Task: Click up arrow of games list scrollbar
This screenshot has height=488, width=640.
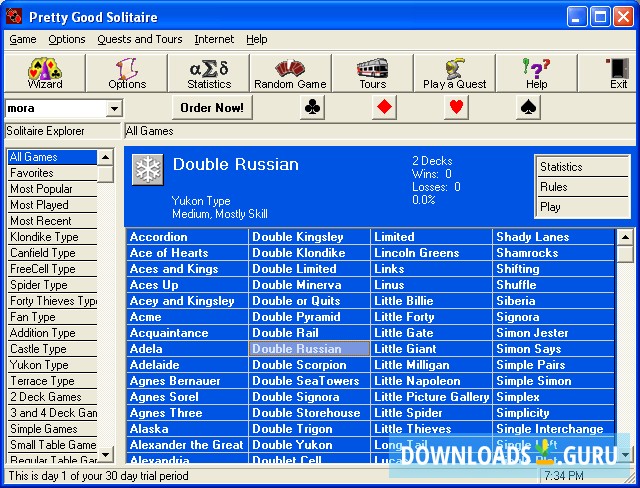Action: 625,237
